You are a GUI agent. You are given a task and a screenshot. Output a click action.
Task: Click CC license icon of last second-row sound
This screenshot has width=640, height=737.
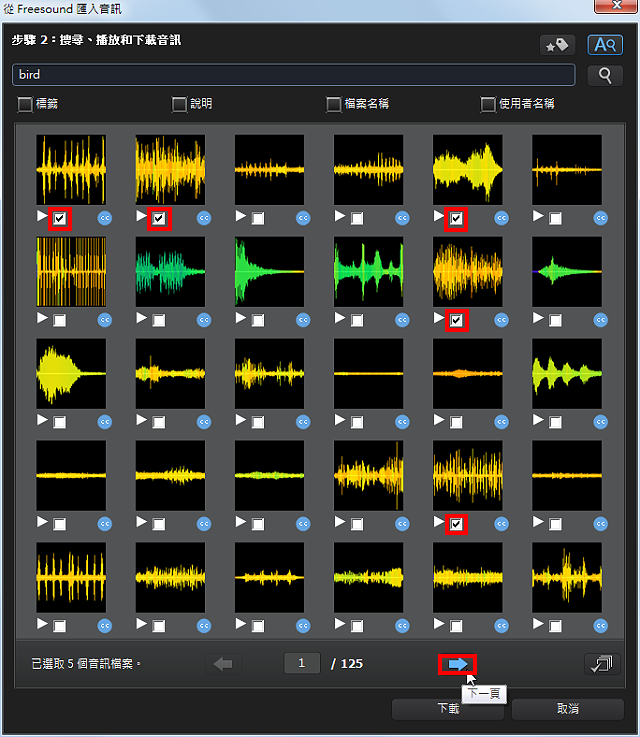[x=601, y=320]
